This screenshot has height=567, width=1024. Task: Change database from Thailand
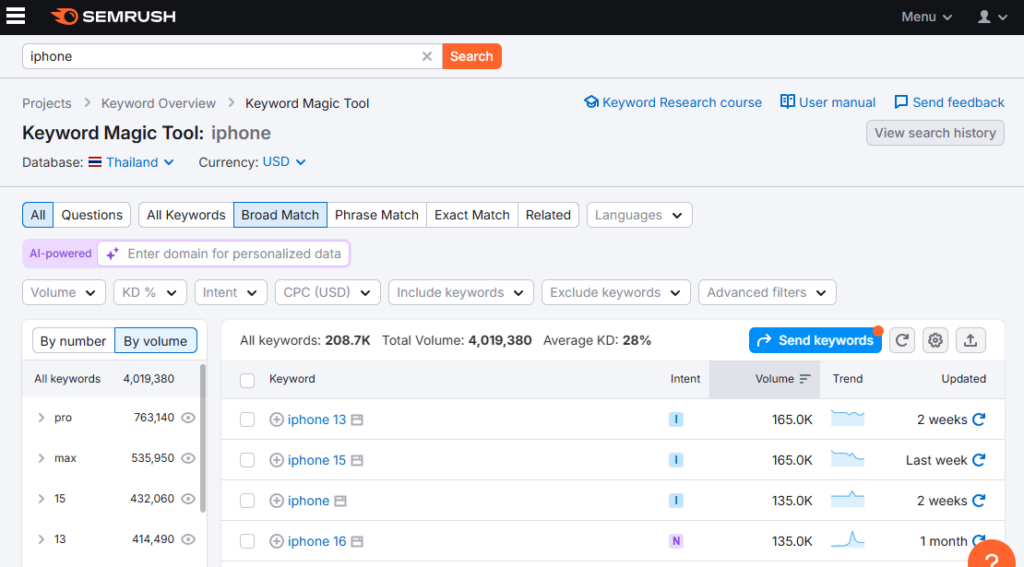[x=131, y=162]
